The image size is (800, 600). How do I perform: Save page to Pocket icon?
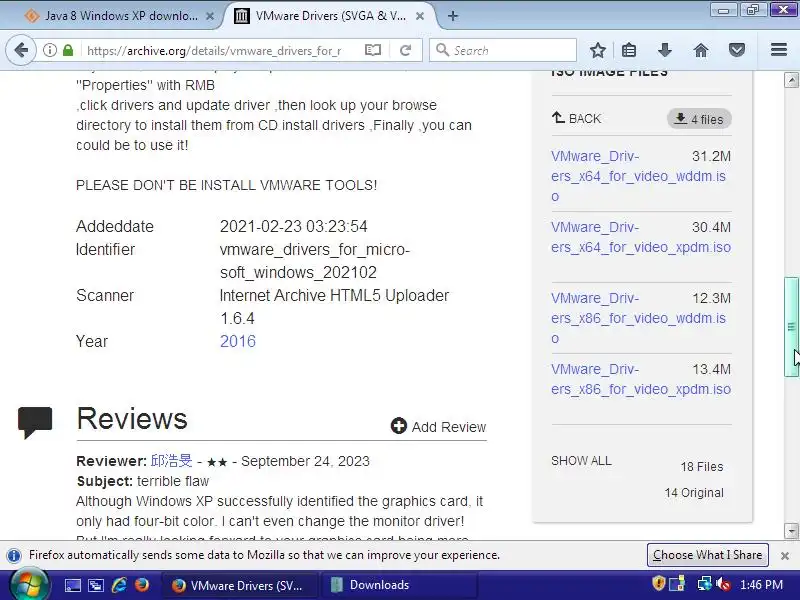737,50
